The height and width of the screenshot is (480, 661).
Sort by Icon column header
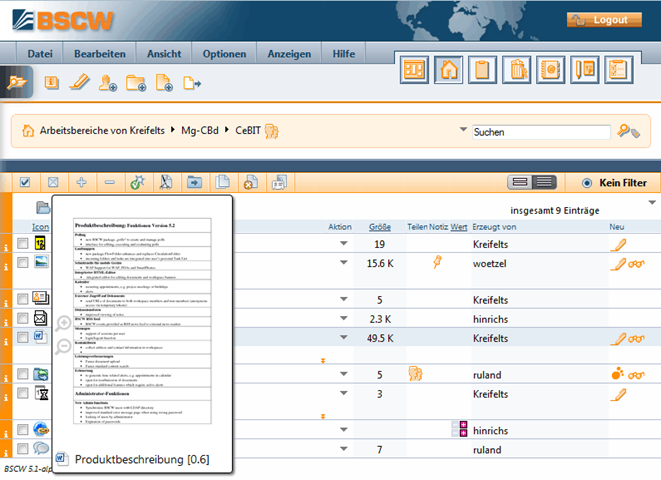[40, 227]
